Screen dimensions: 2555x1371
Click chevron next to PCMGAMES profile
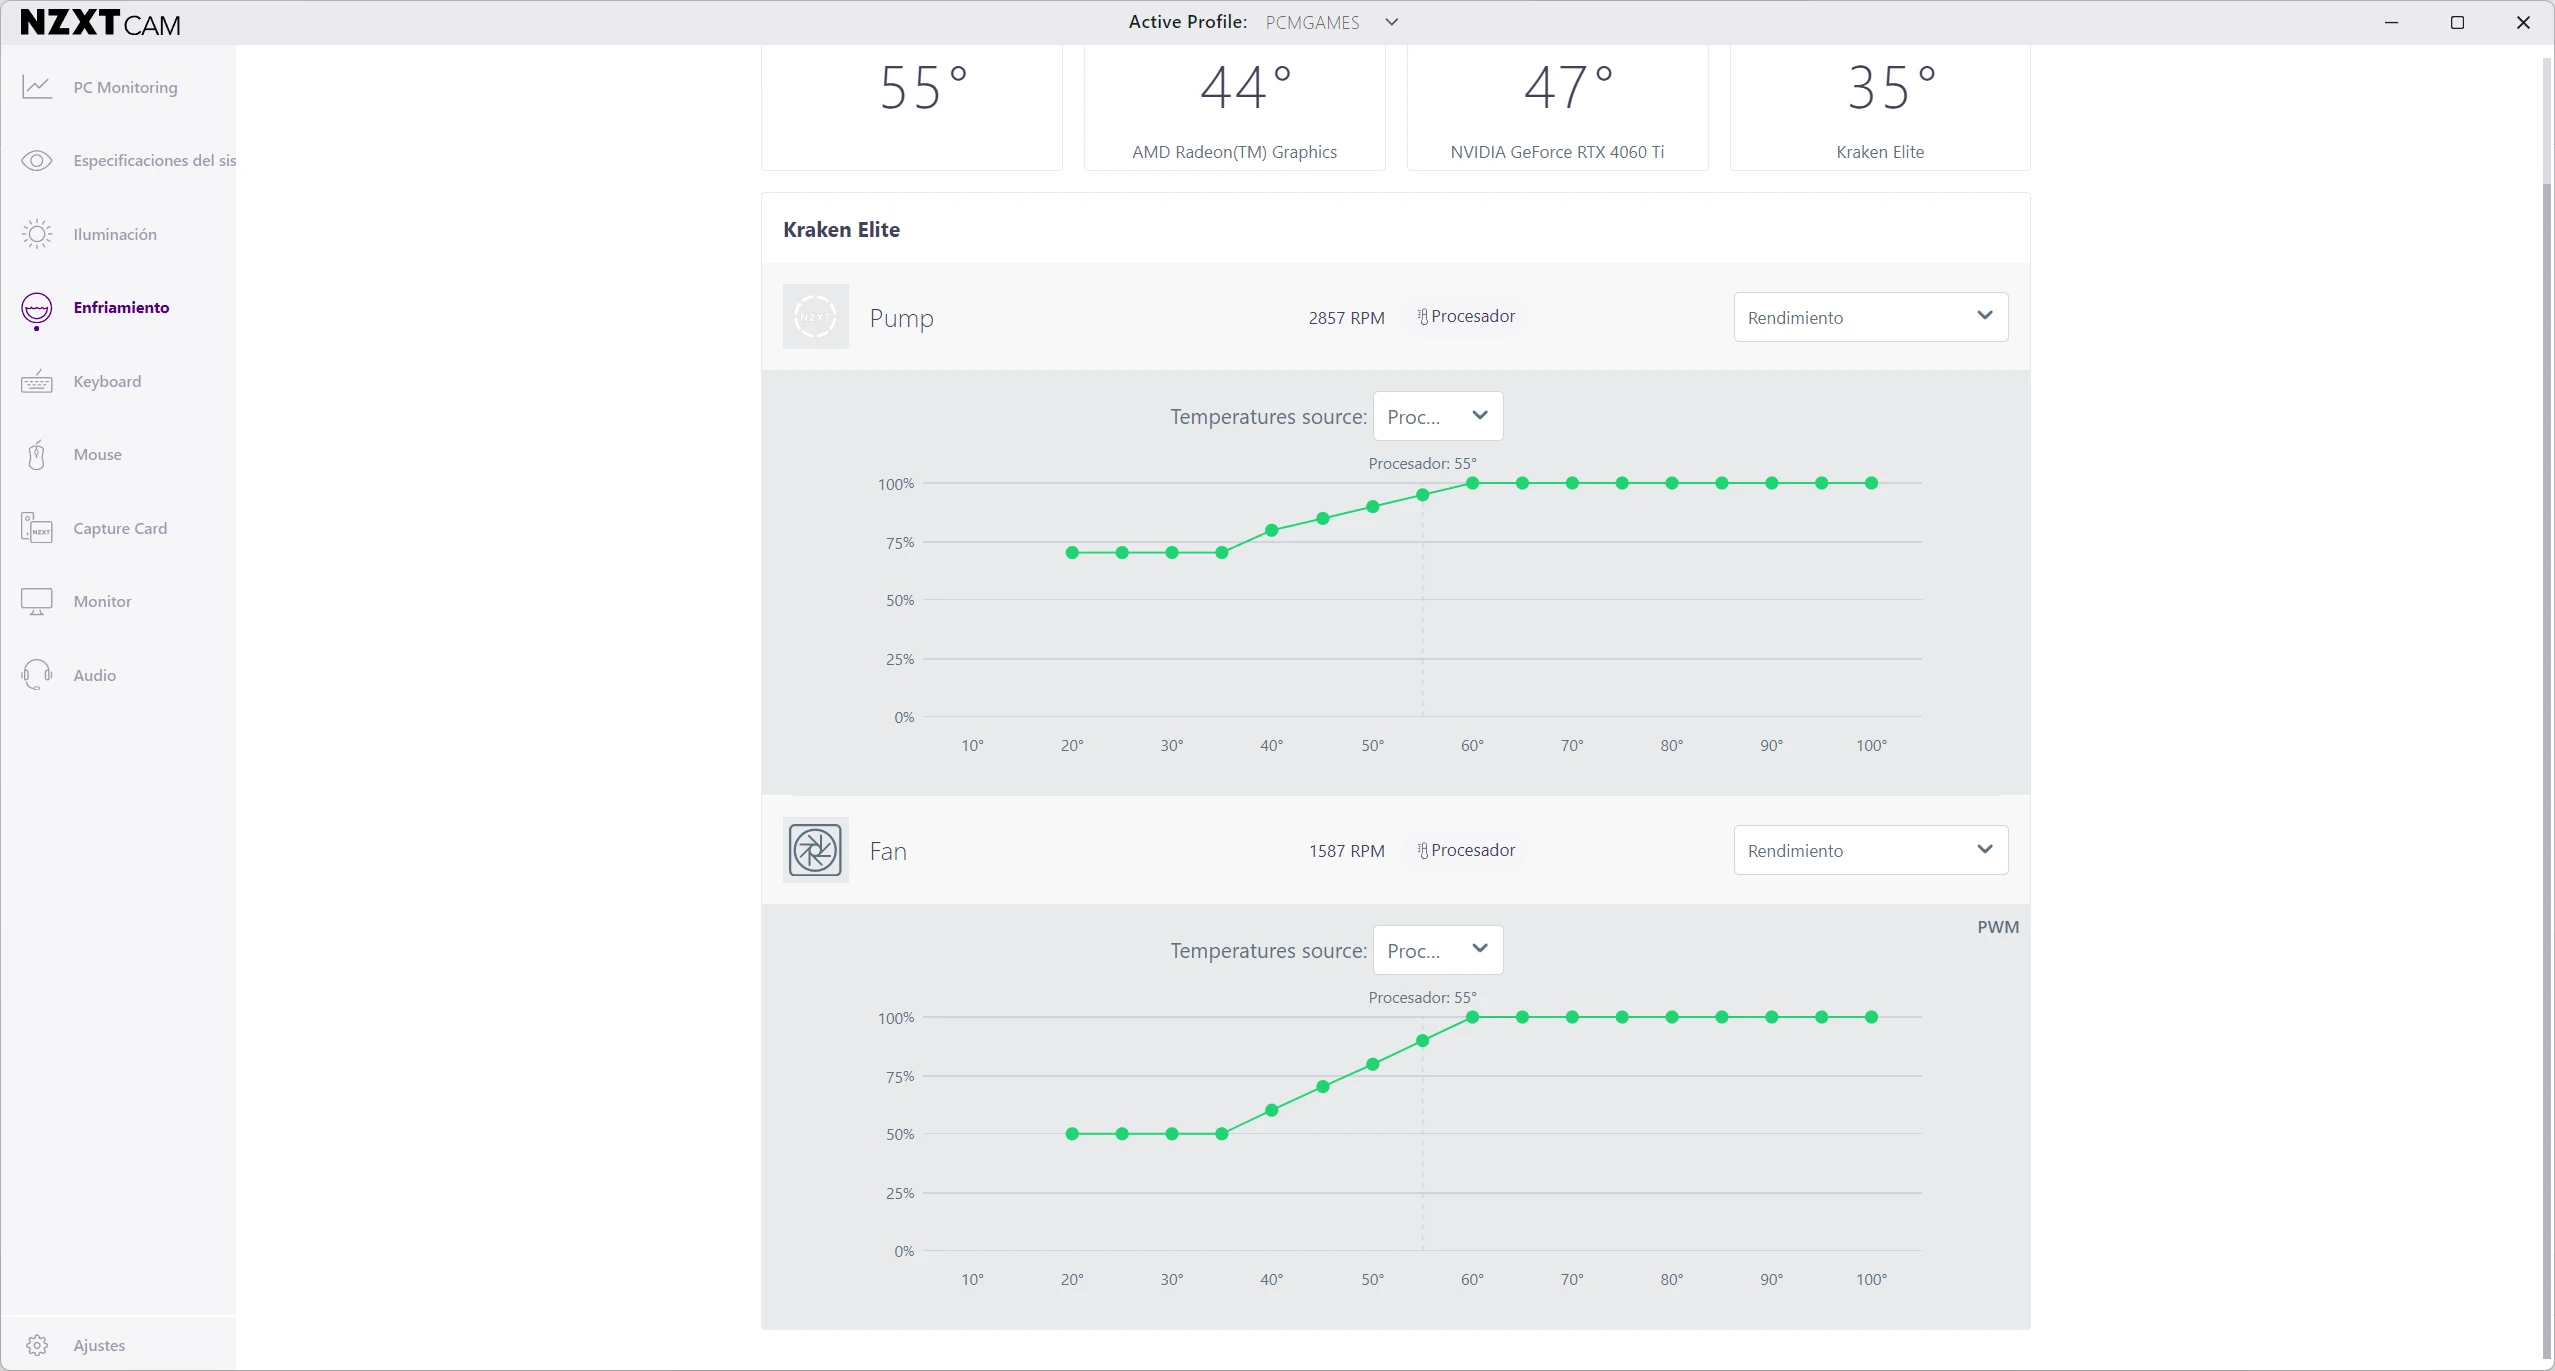pos(1391,22)
